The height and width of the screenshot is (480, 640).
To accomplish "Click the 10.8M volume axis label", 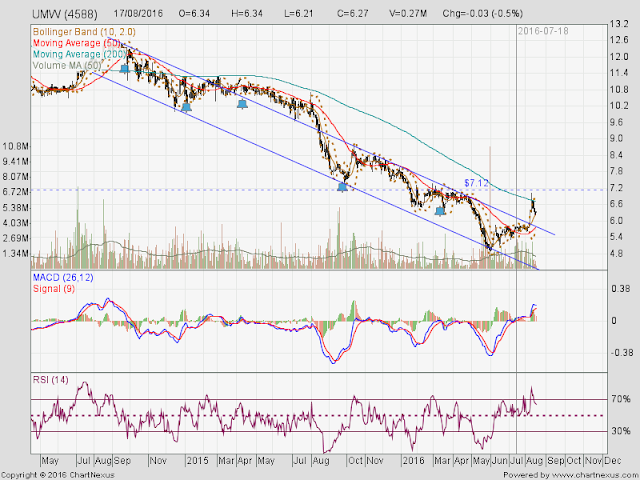I will (16, 146).
